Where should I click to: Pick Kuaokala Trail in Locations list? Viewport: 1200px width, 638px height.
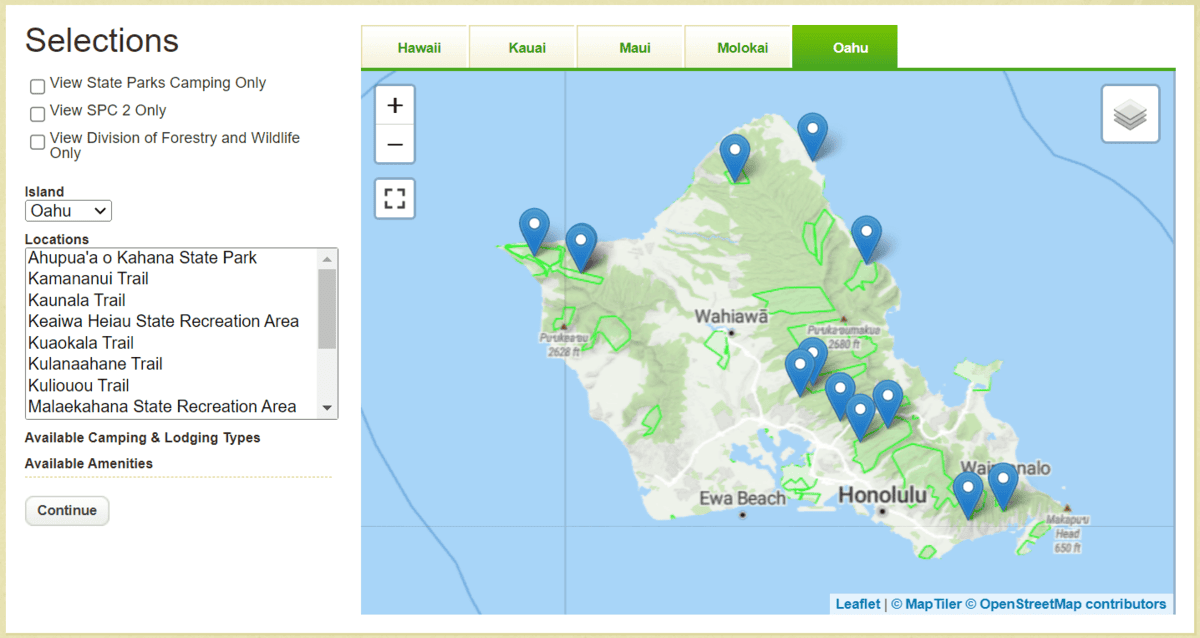(x=172, y=343)
